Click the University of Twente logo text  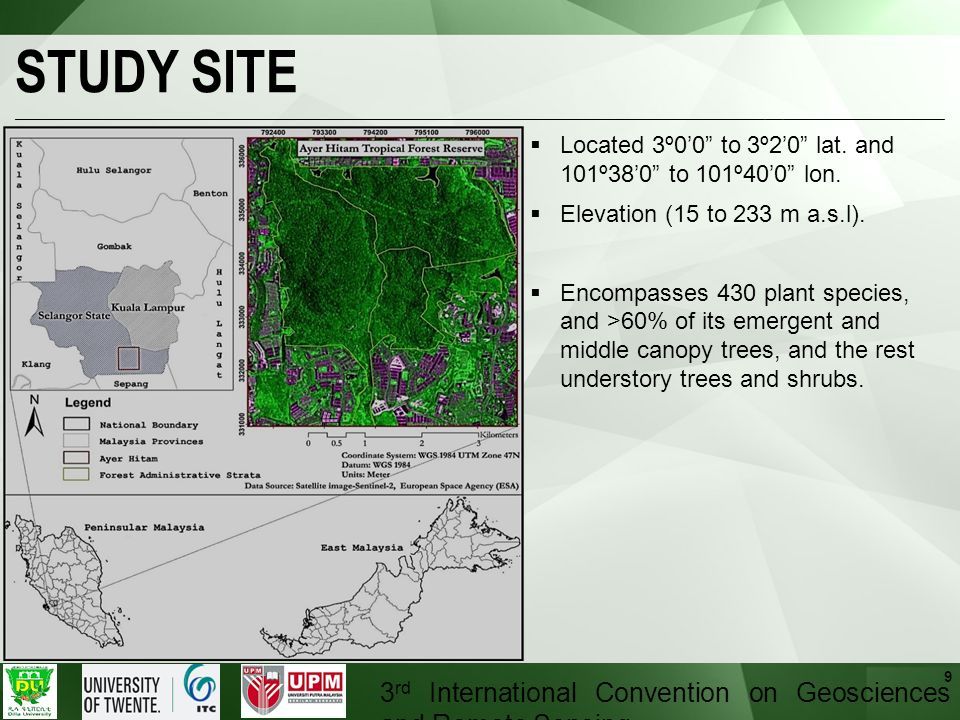point(122,694)
